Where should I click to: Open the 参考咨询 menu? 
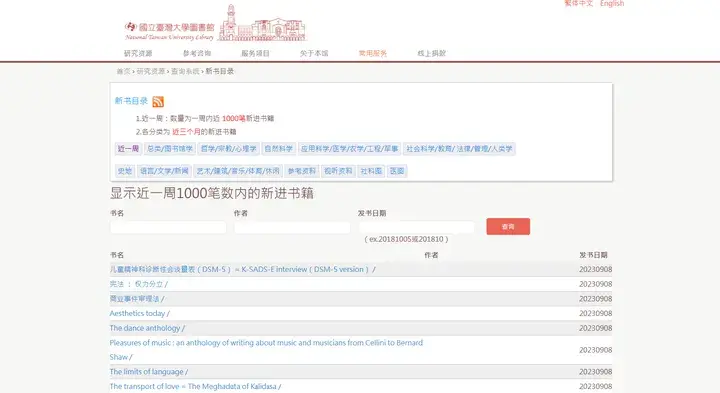click(197, 53)
